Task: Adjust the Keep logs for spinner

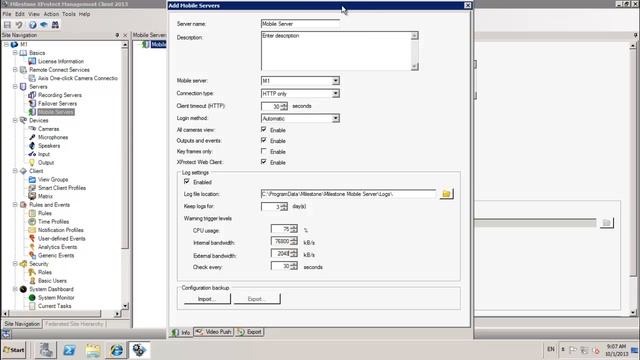Action: click(284, 207)
